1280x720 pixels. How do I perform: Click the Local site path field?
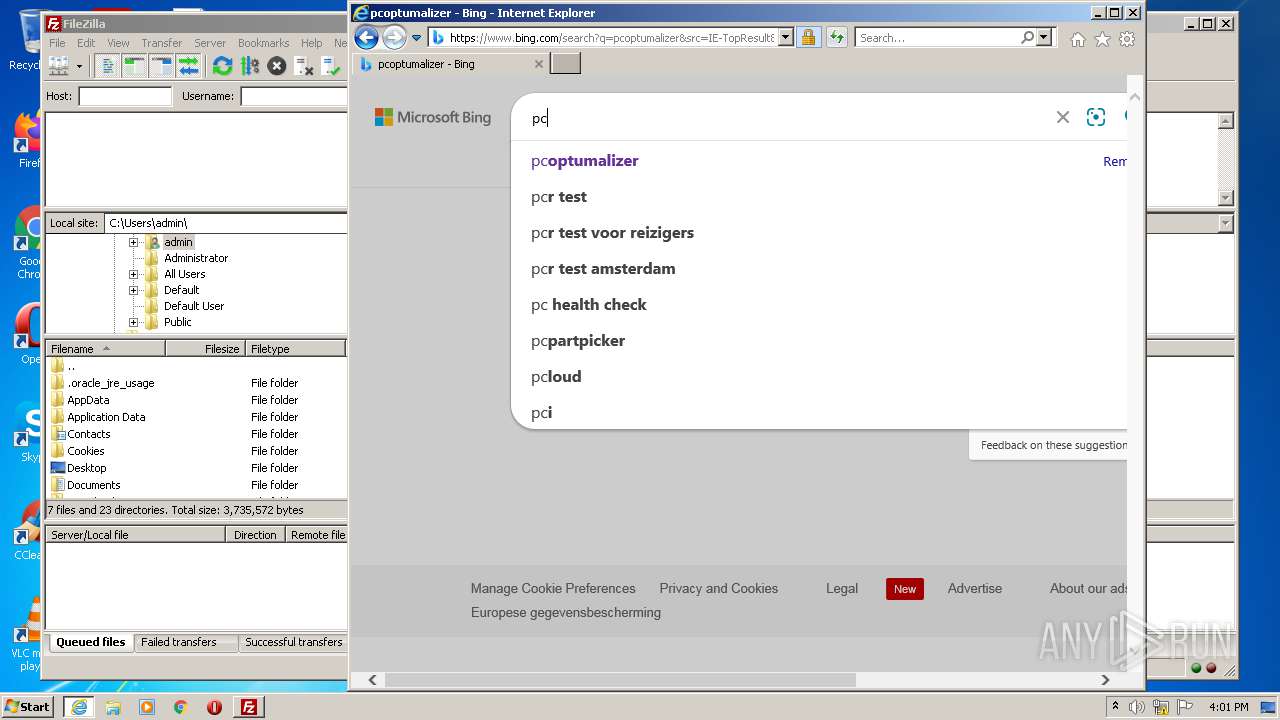(226, 223)
